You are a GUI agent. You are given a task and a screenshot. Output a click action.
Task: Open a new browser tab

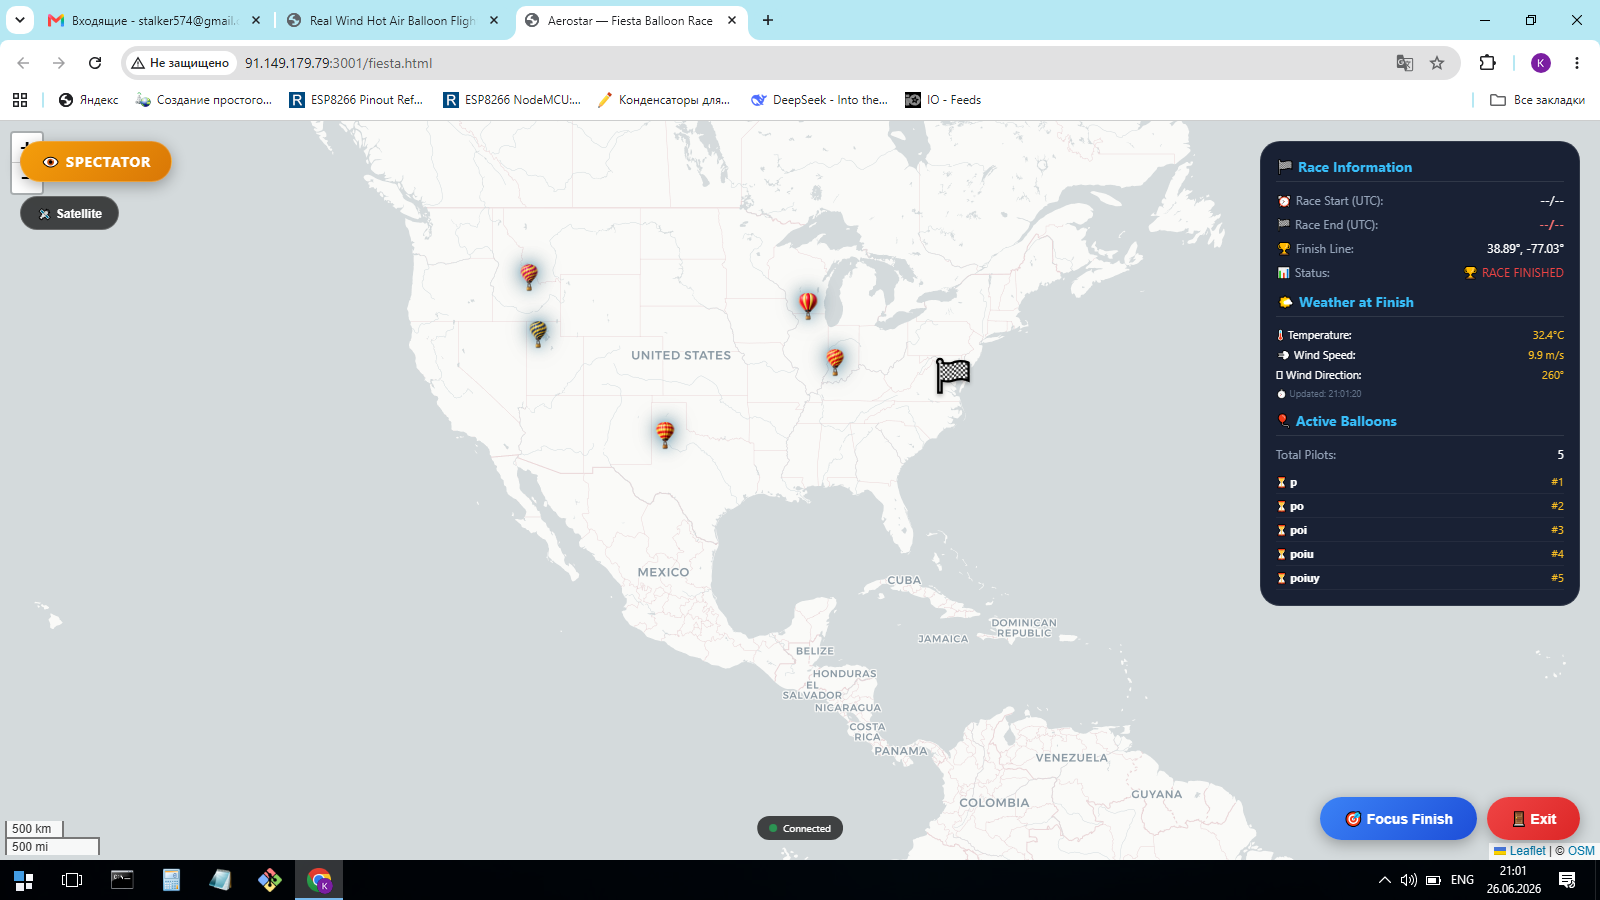[x=768, y=20]
